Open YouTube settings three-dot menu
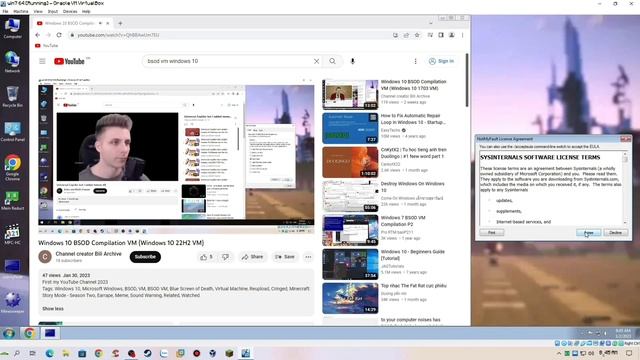 click(x=416, y=61)
